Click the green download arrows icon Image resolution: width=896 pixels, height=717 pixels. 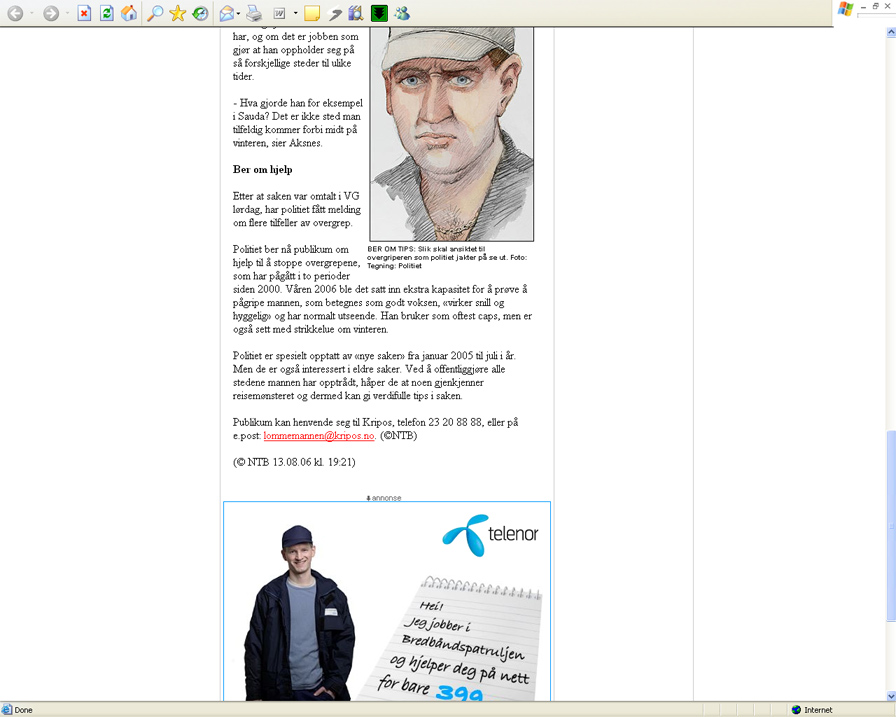coord(379,13)
